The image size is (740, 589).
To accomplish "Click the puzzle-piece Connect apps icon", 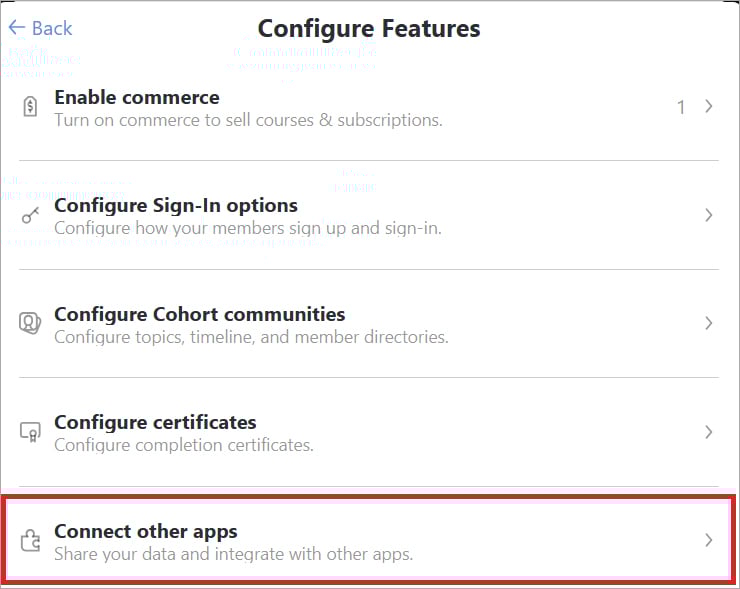I will (30, 541).
